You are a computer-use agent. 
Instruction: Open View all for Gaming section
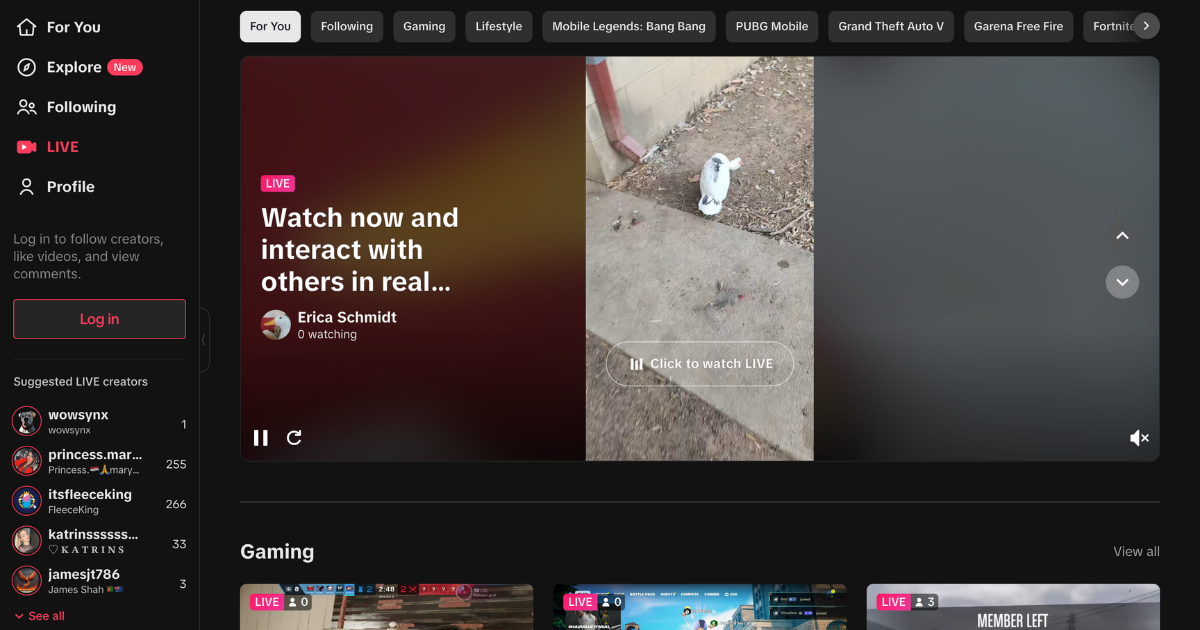pyautogui.click(x=1136, y=551)
